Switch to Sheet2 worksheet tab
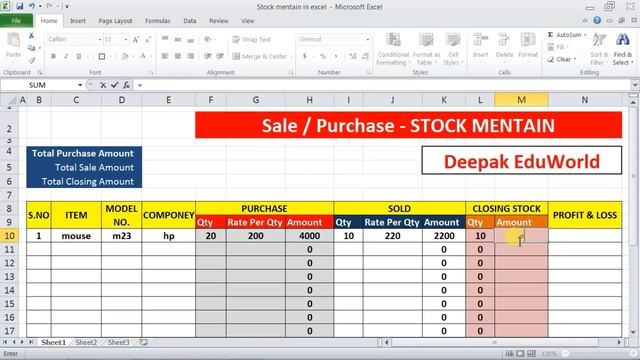Viewport: 640px width, 360px height. point(86,342)
